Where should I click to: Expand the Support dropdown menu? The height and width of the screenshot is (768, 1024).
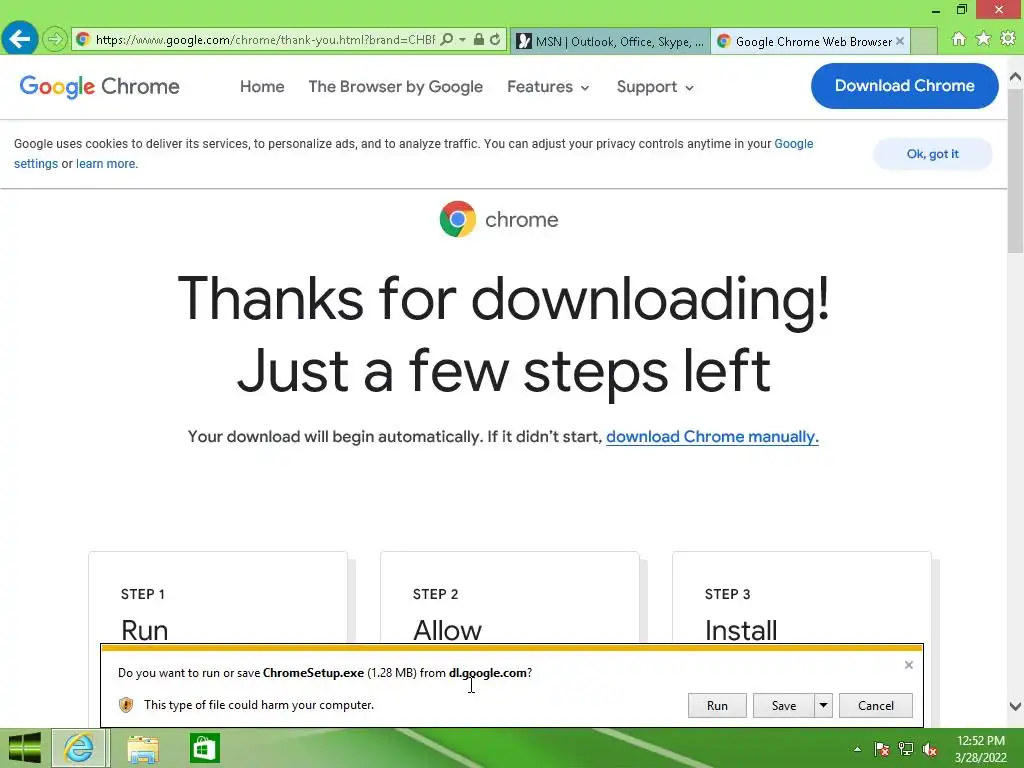(655, 87)
